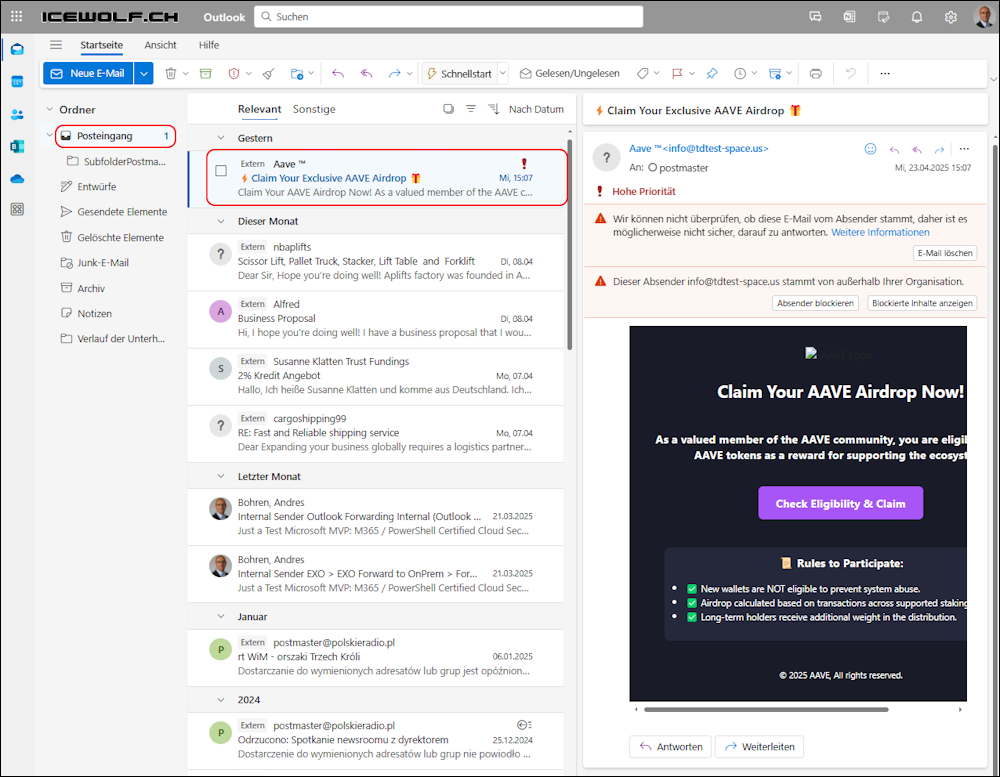Collapse the Posteingang folder tree

point(50,135)
